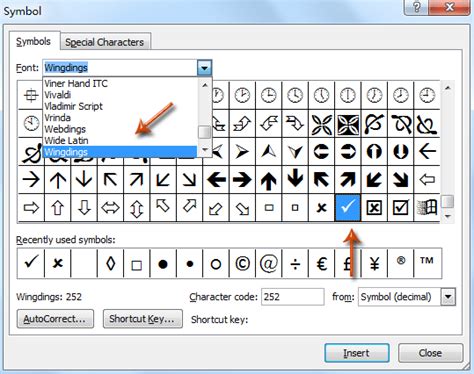Pick copyright sign from recently used symbols
474x374 pixels.
point(242,263)
